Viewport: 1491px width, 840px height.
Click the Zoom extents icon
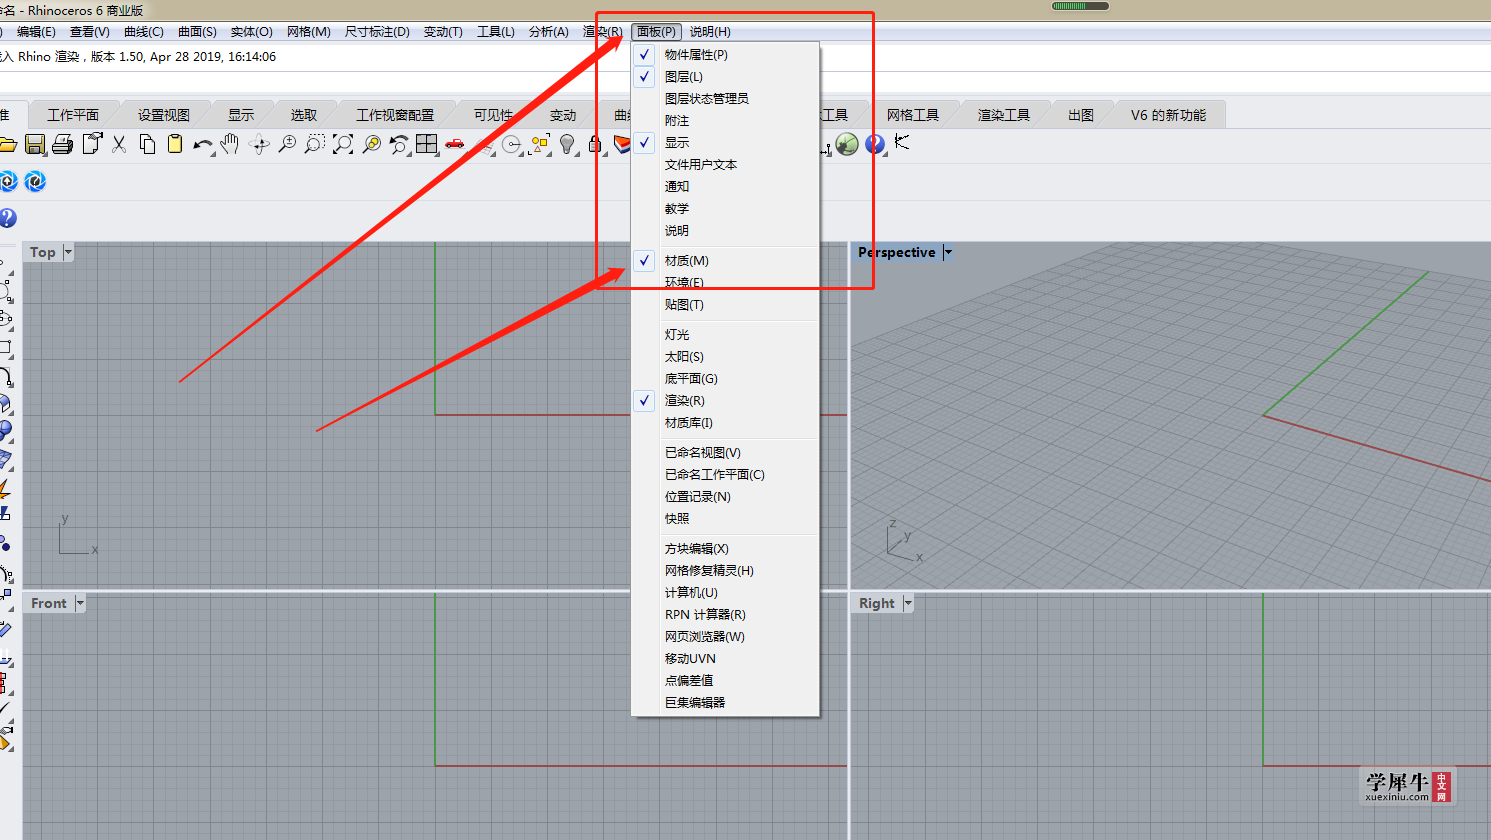(x=343, y=145)
